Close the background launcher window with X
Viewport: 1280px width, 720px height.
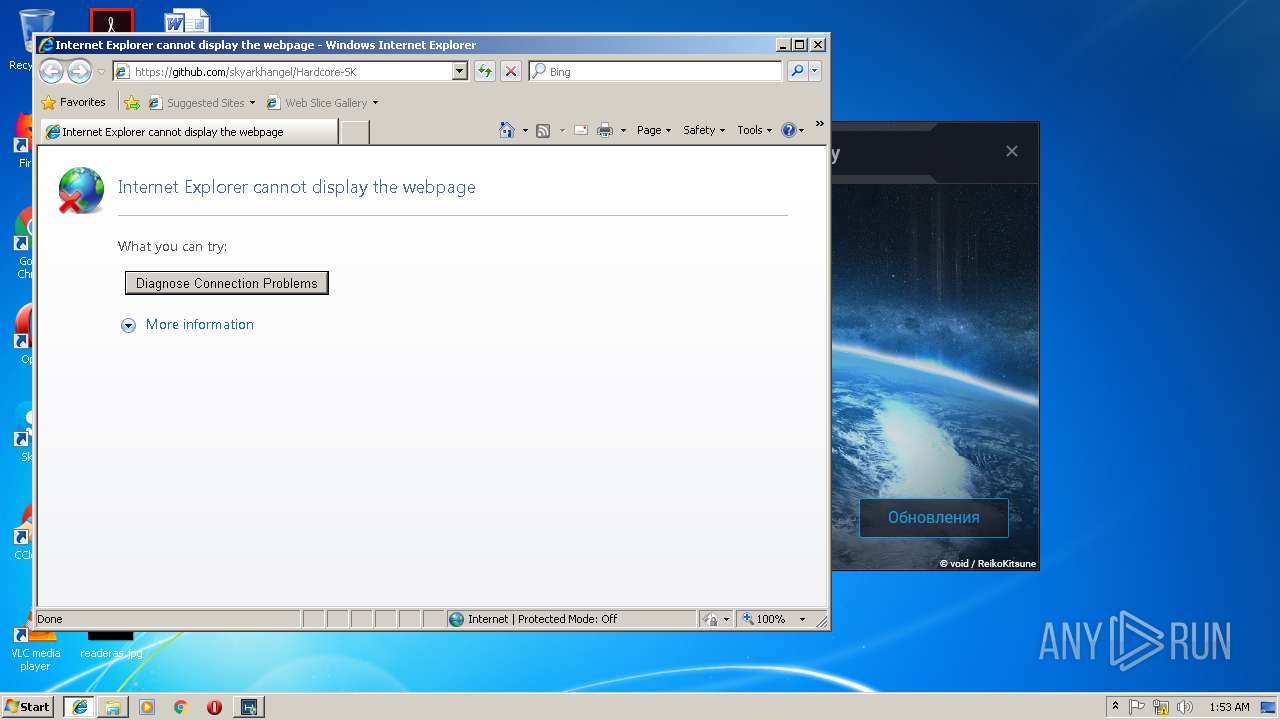(x=1012, y=151)
